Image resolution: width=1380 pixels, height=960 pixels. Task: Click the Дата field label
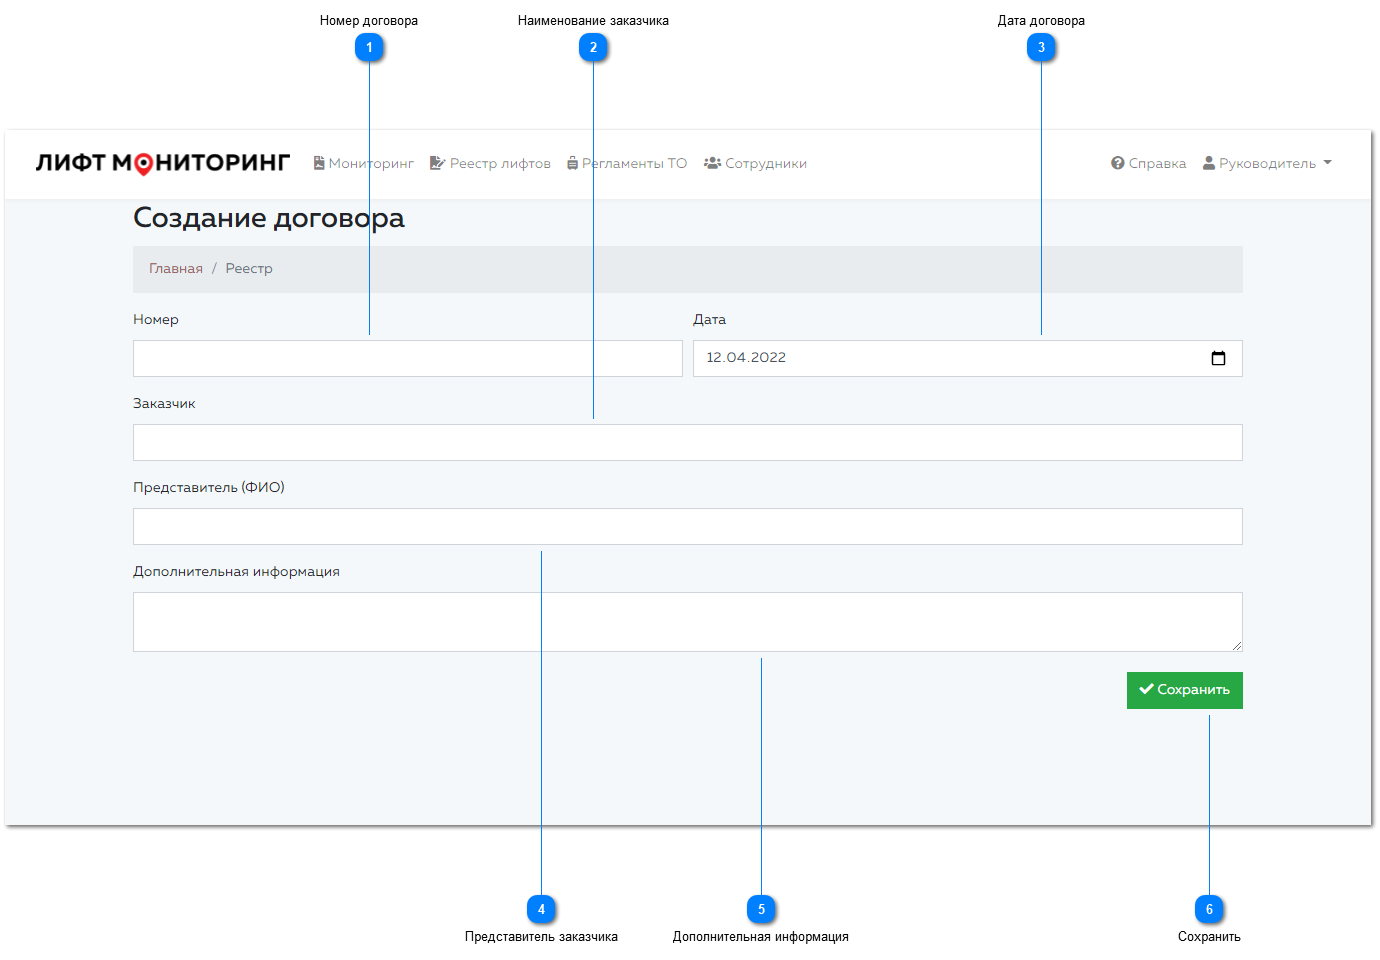click(x=710, y=319)
